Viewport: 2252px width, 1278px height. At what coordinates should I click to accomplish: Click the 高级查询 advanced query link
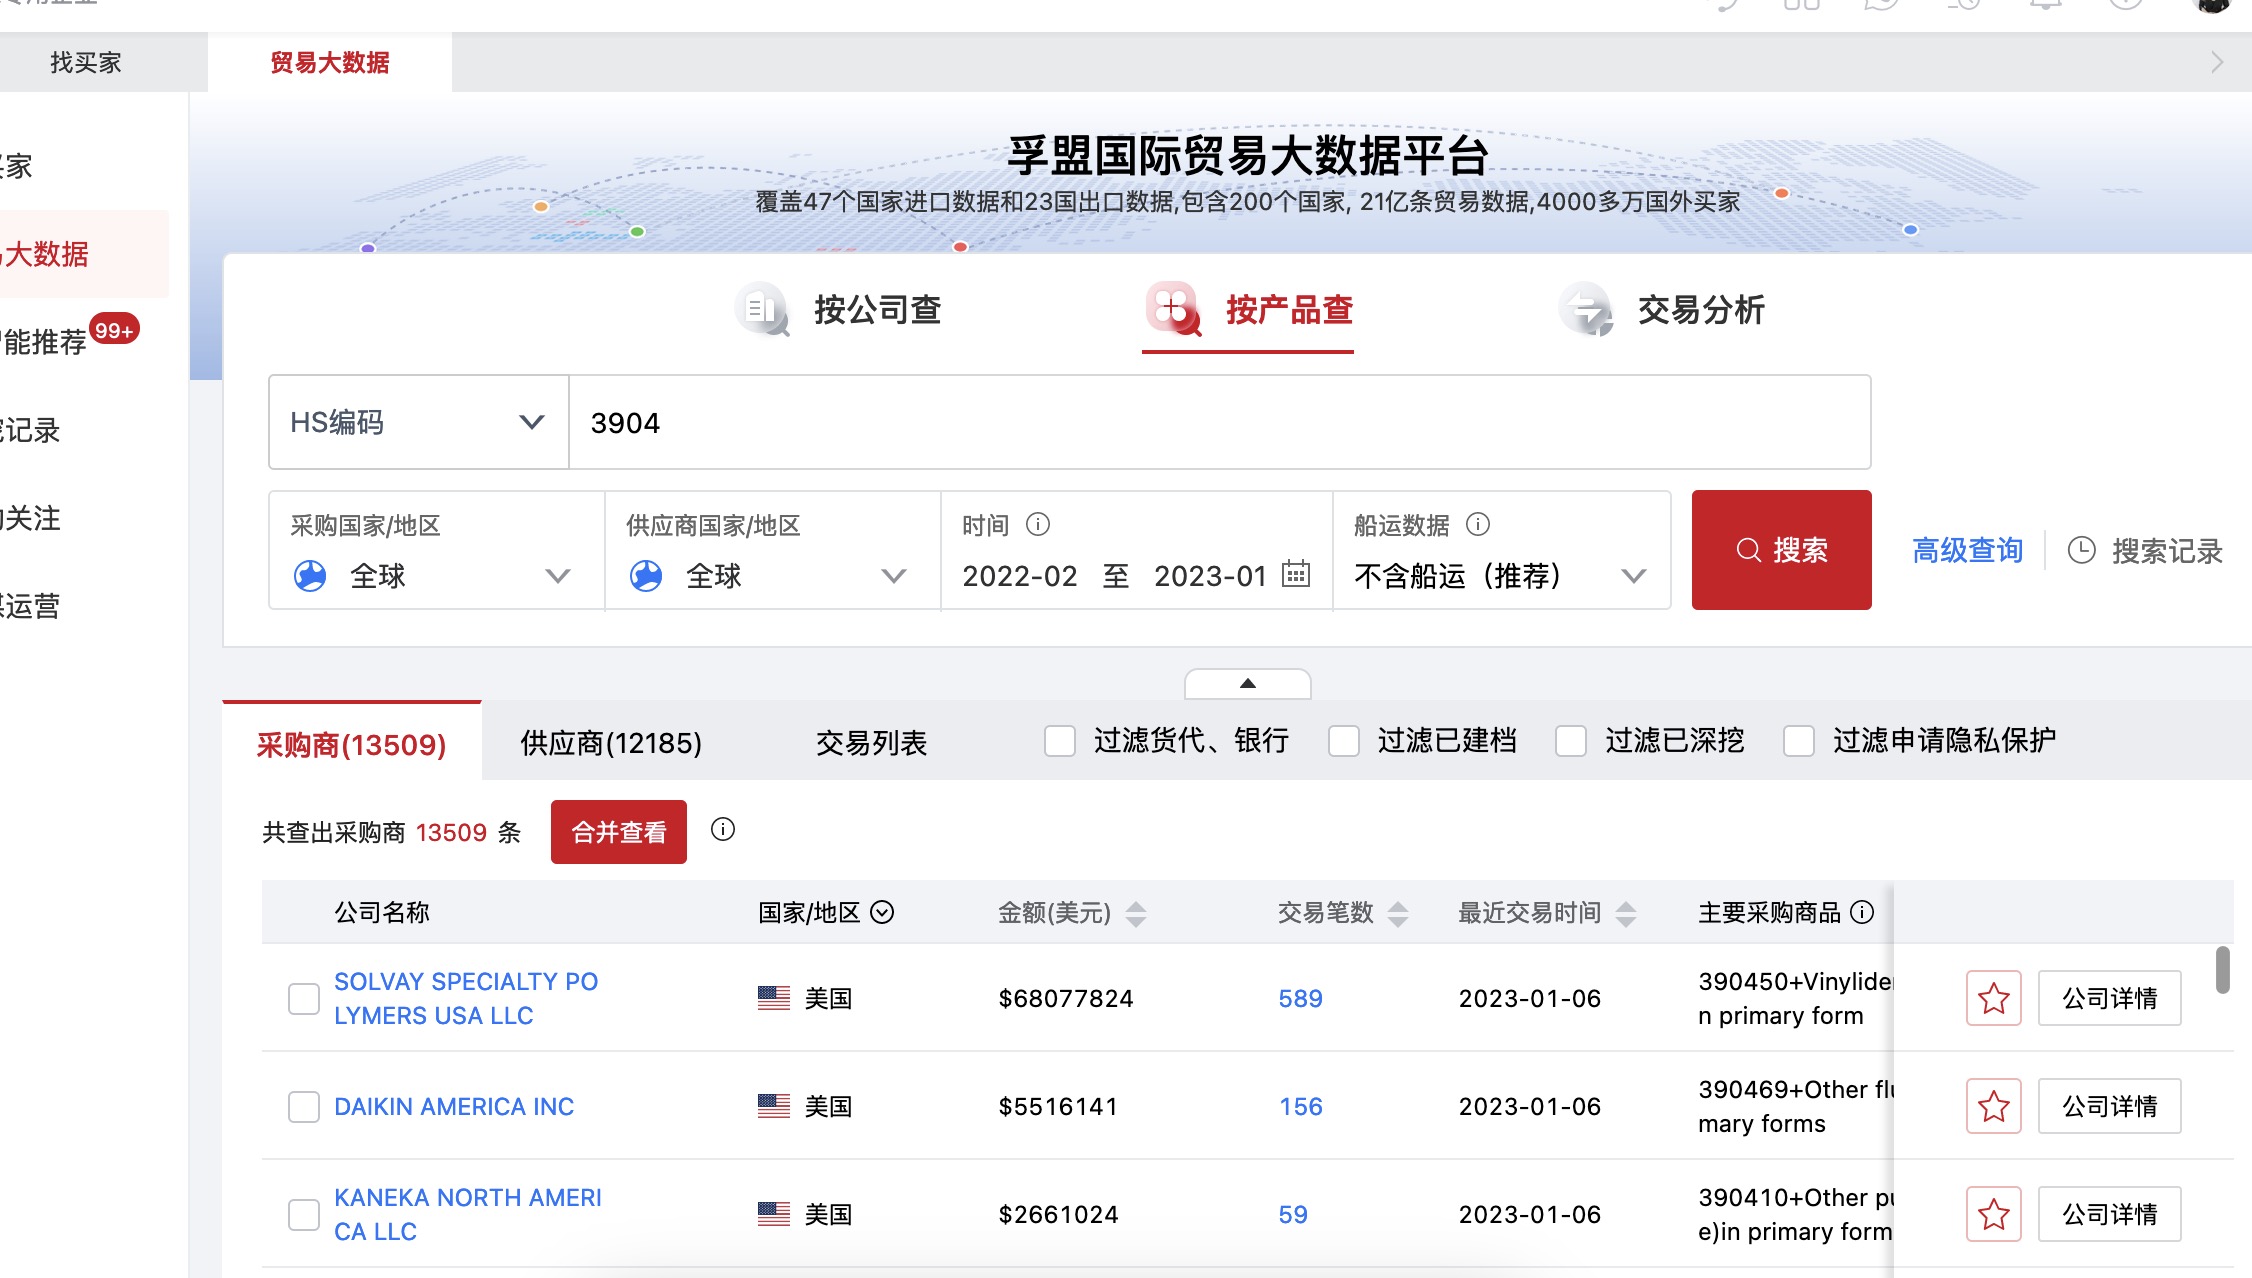1965,550
